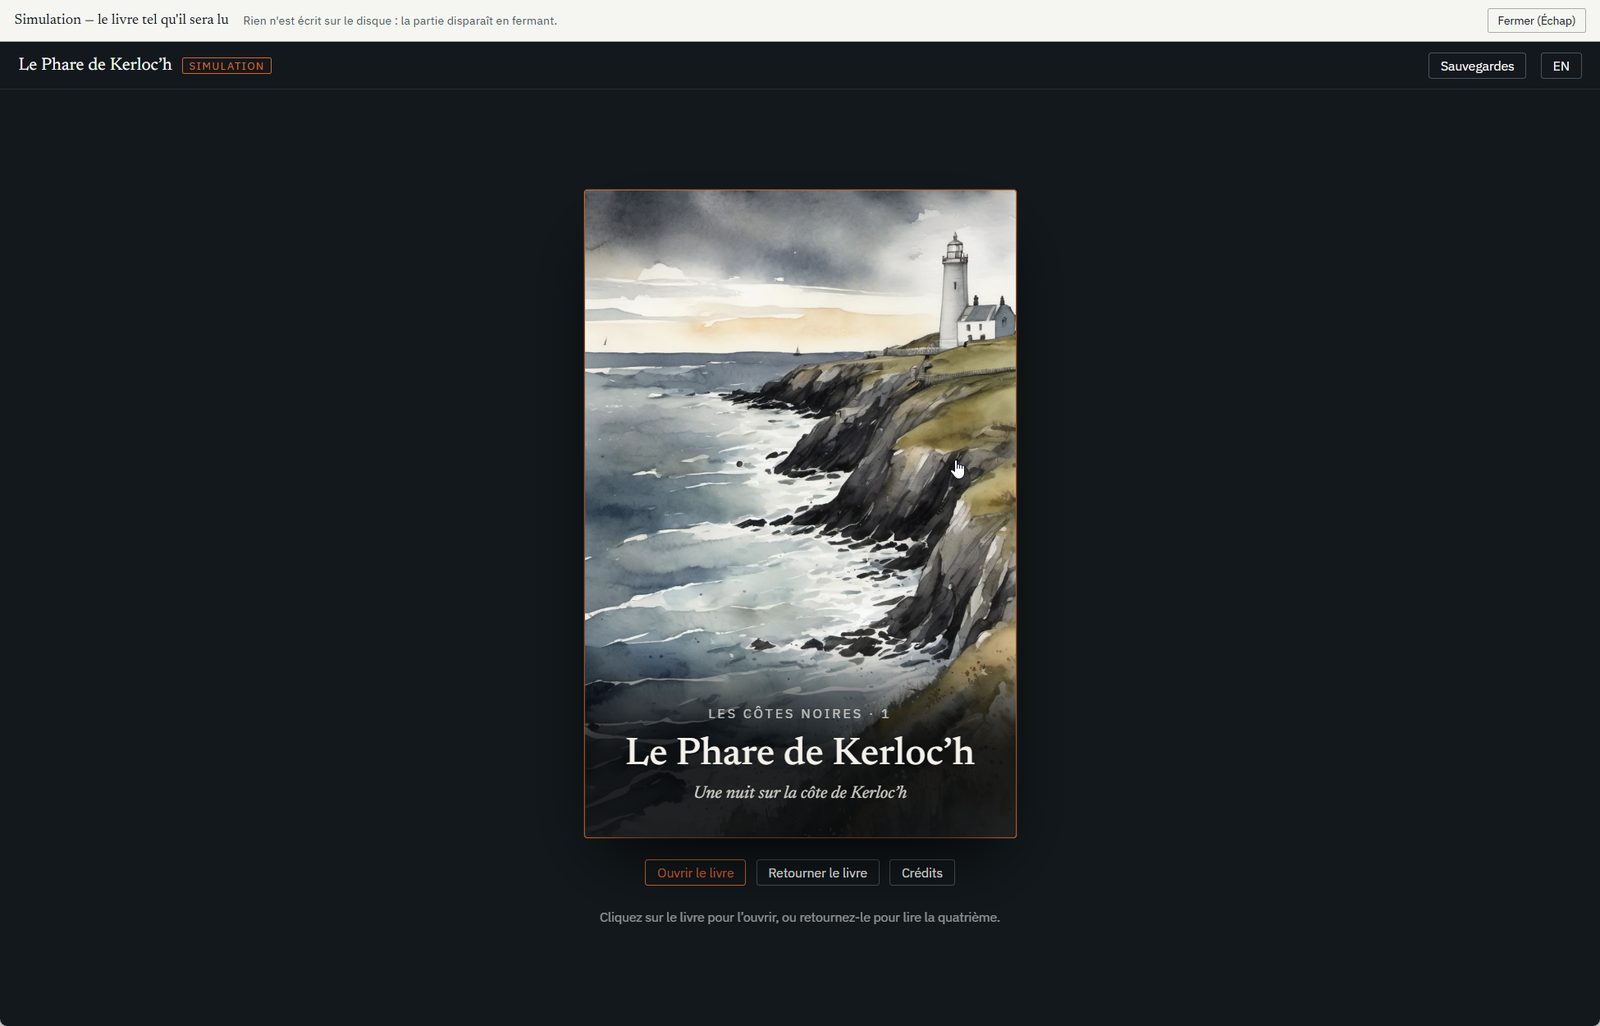Click the lighthouse book cover to open it
This screenshot has width=1600, height=1026.
[800, 513]
